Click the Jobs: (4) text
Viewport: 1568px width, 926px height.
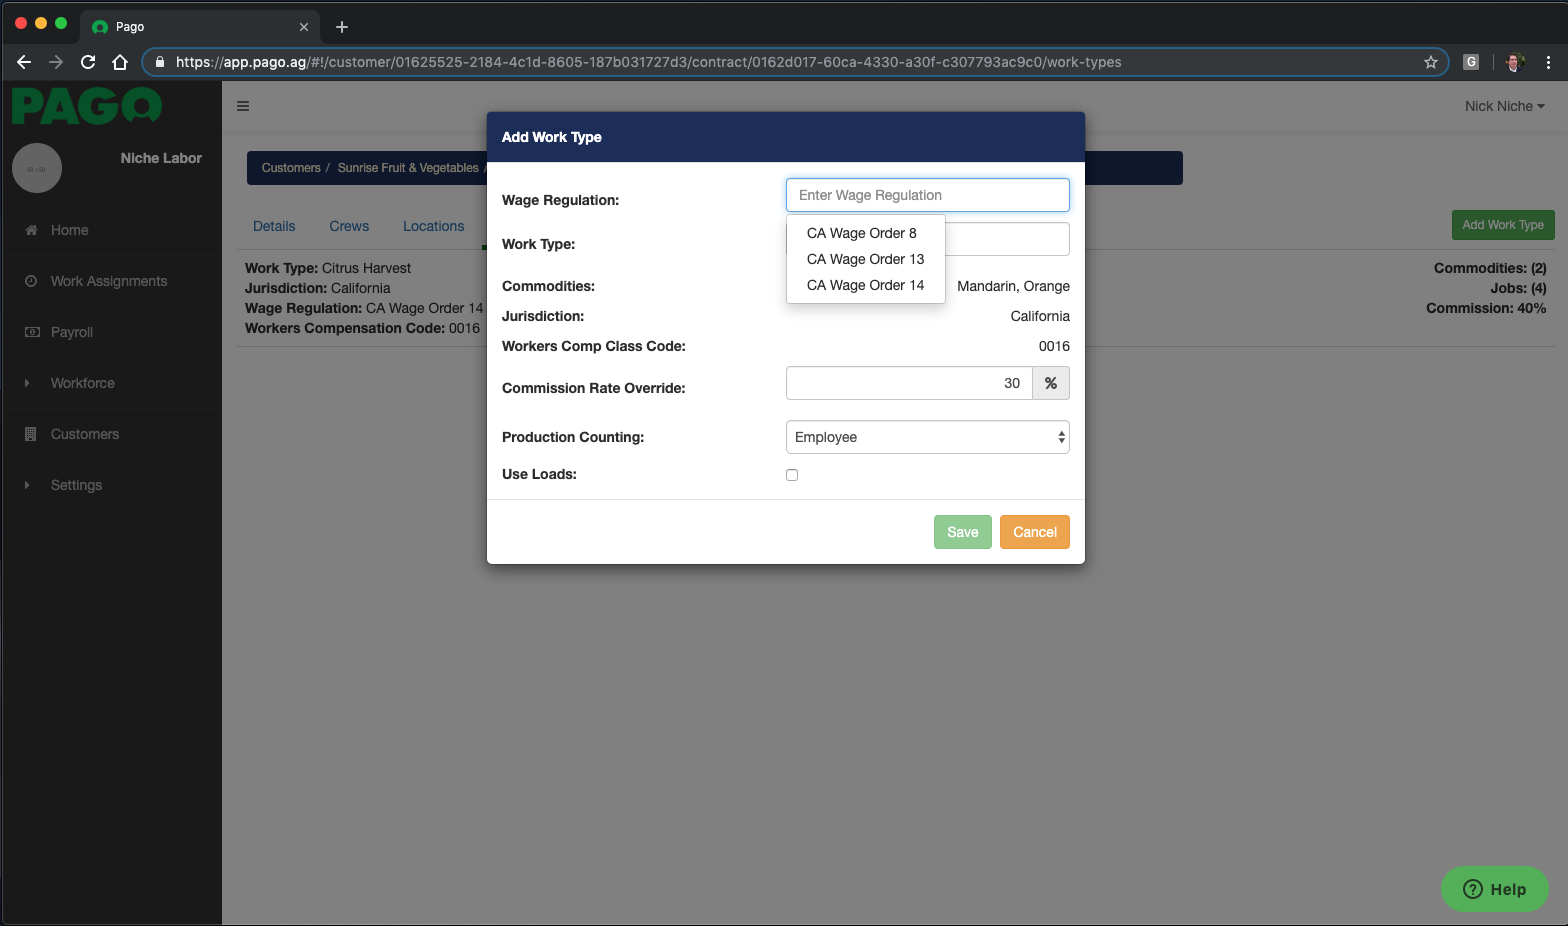pos(1518,288)
